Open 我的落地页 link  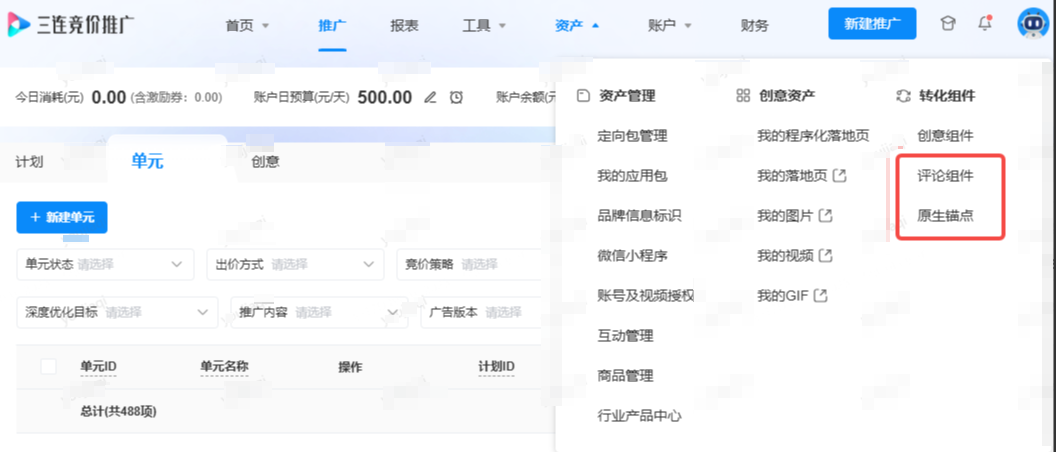[792, 176]
